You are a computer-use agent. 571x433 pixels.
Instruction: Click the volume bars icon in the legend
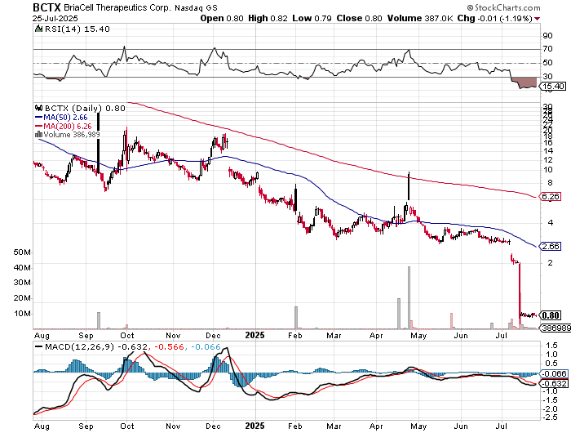coord(39,134)
